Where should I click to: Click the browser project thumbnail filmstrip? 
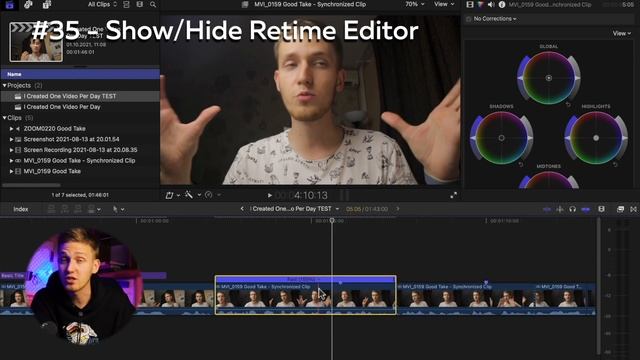(x=36, y=42)
